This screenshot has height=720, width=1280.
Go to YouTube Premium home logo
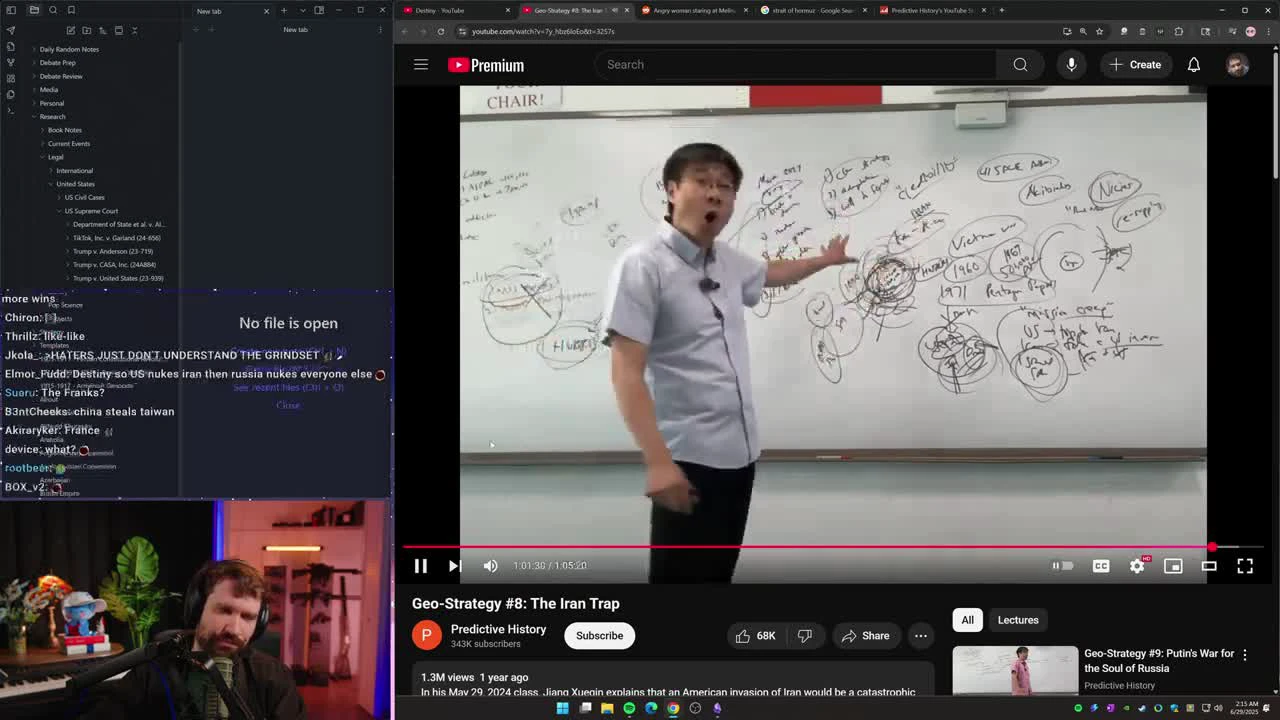[x=486, y=65]
